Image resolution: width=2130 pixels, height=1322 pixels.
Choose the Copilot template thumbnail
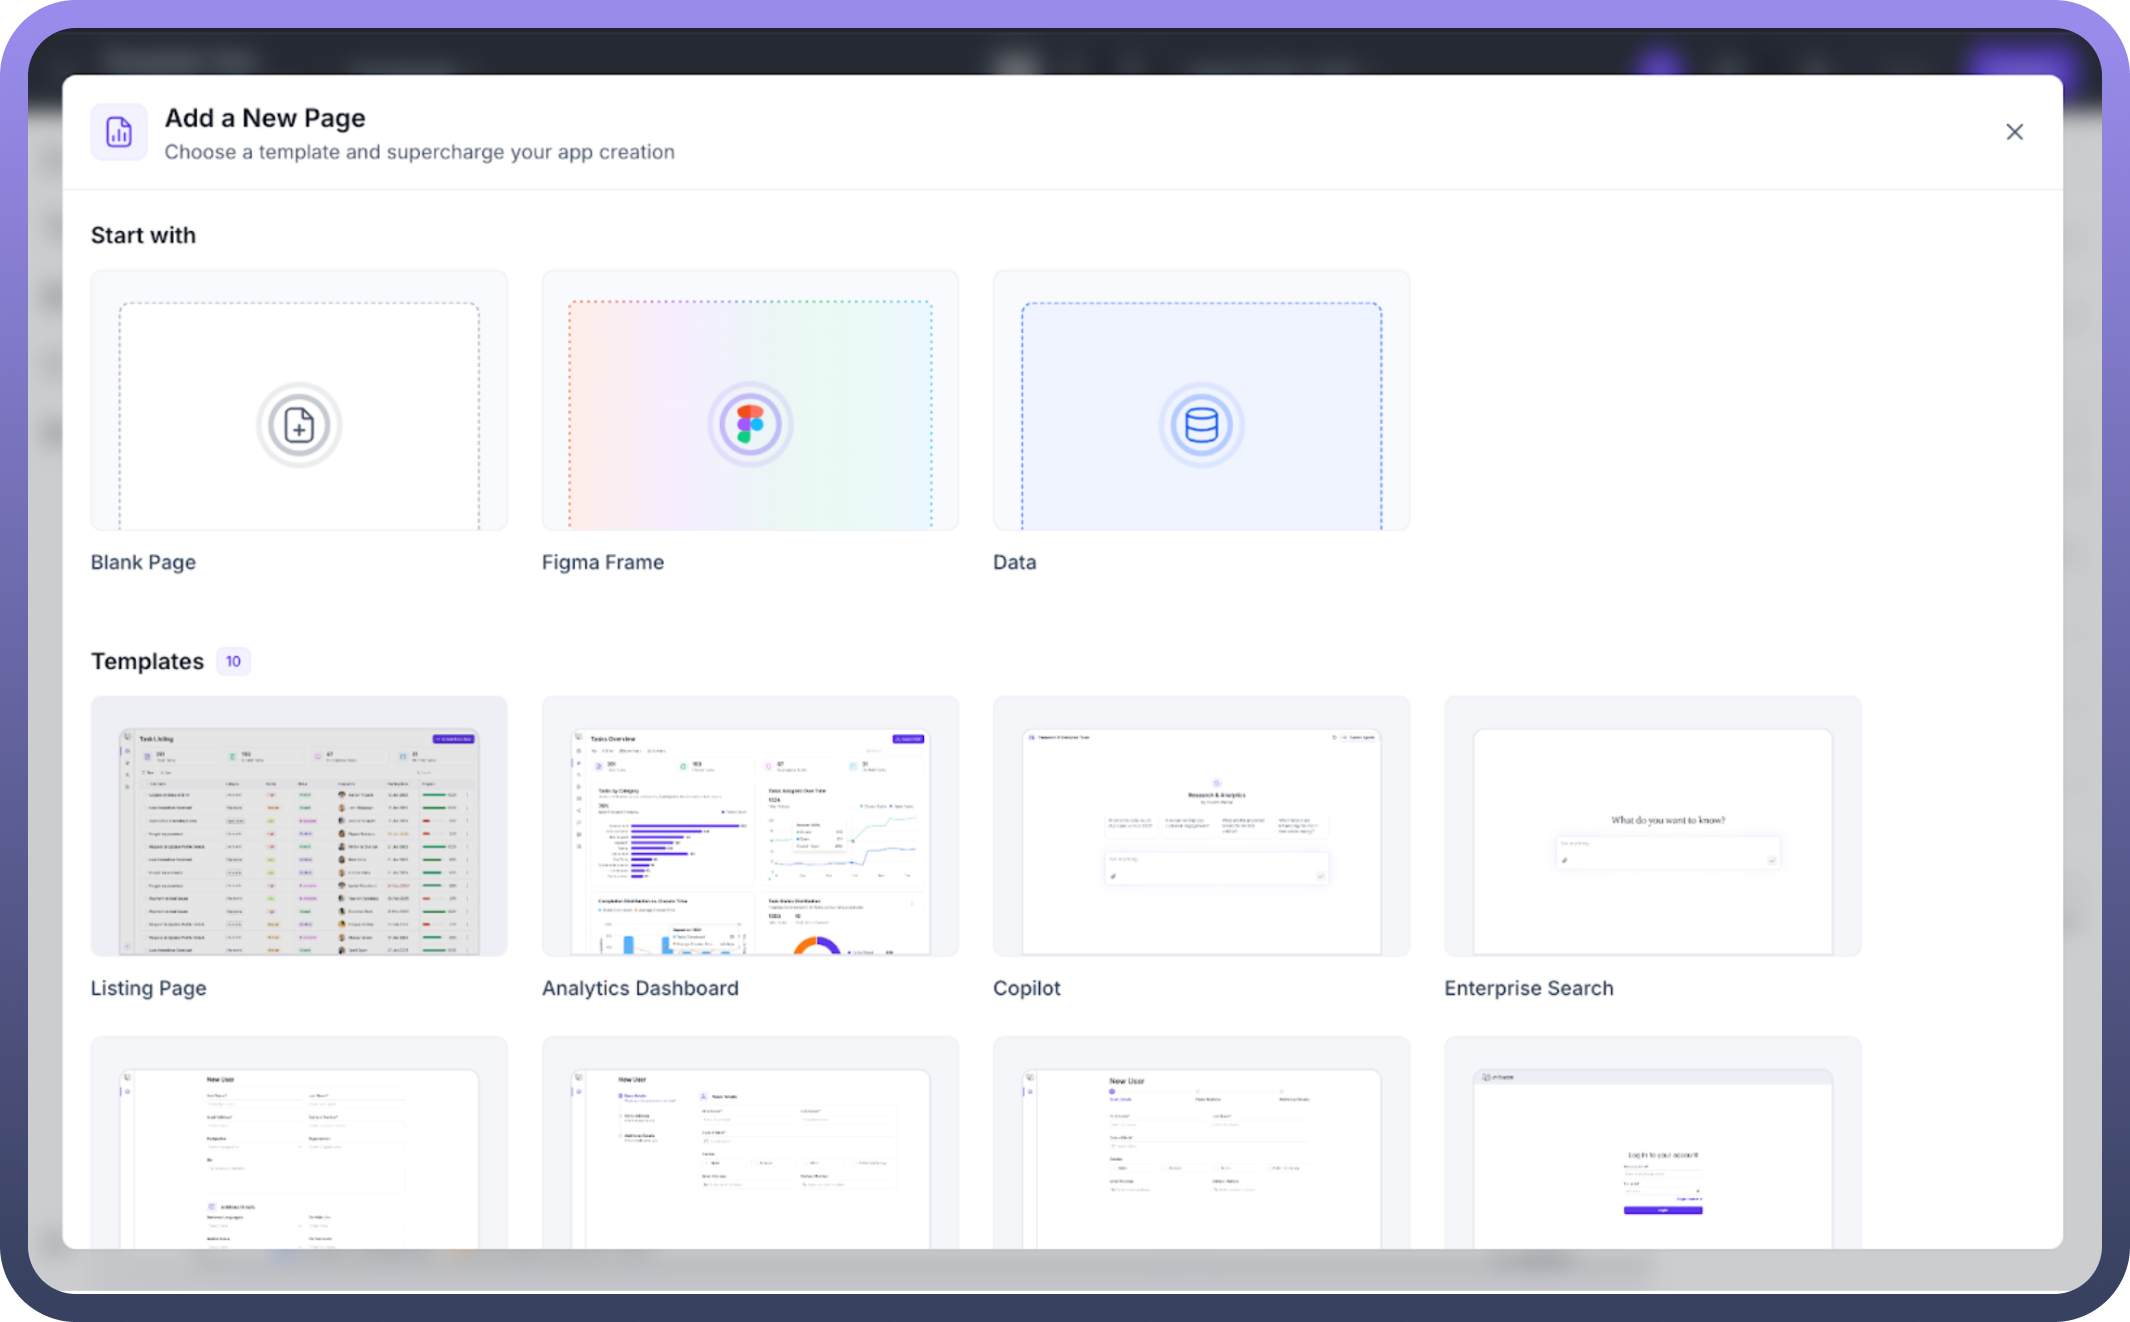point(1201,827)
